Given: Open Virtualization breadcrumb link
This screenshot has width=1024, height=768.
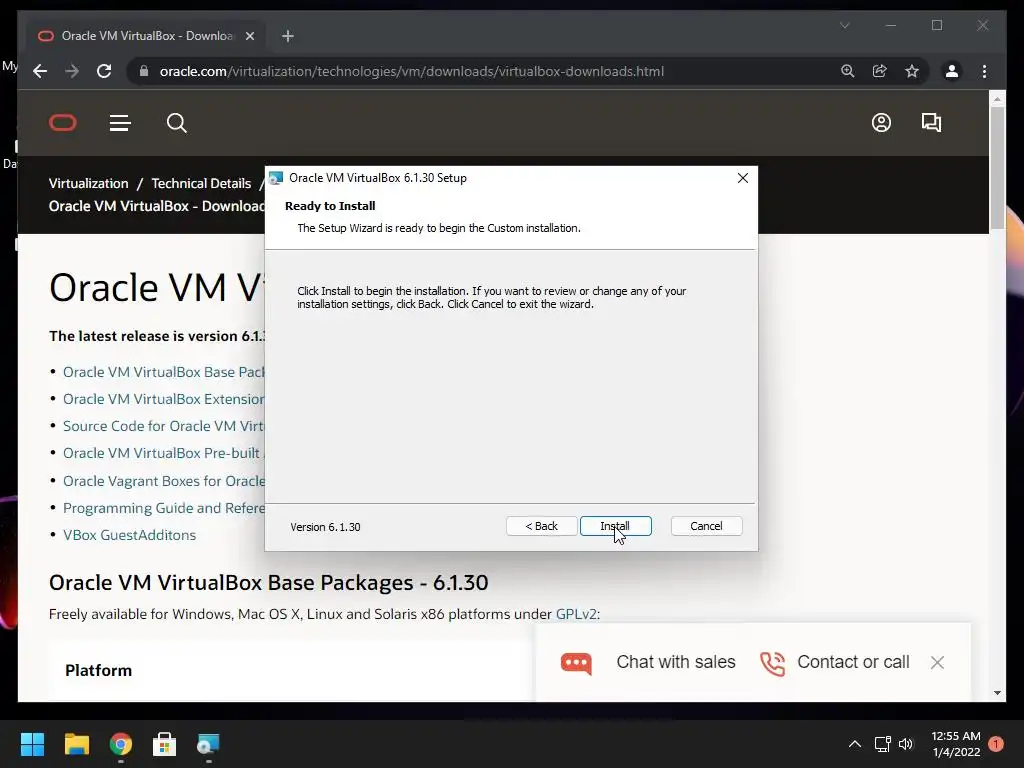Looking at the screenshot, I should [88, 184].
